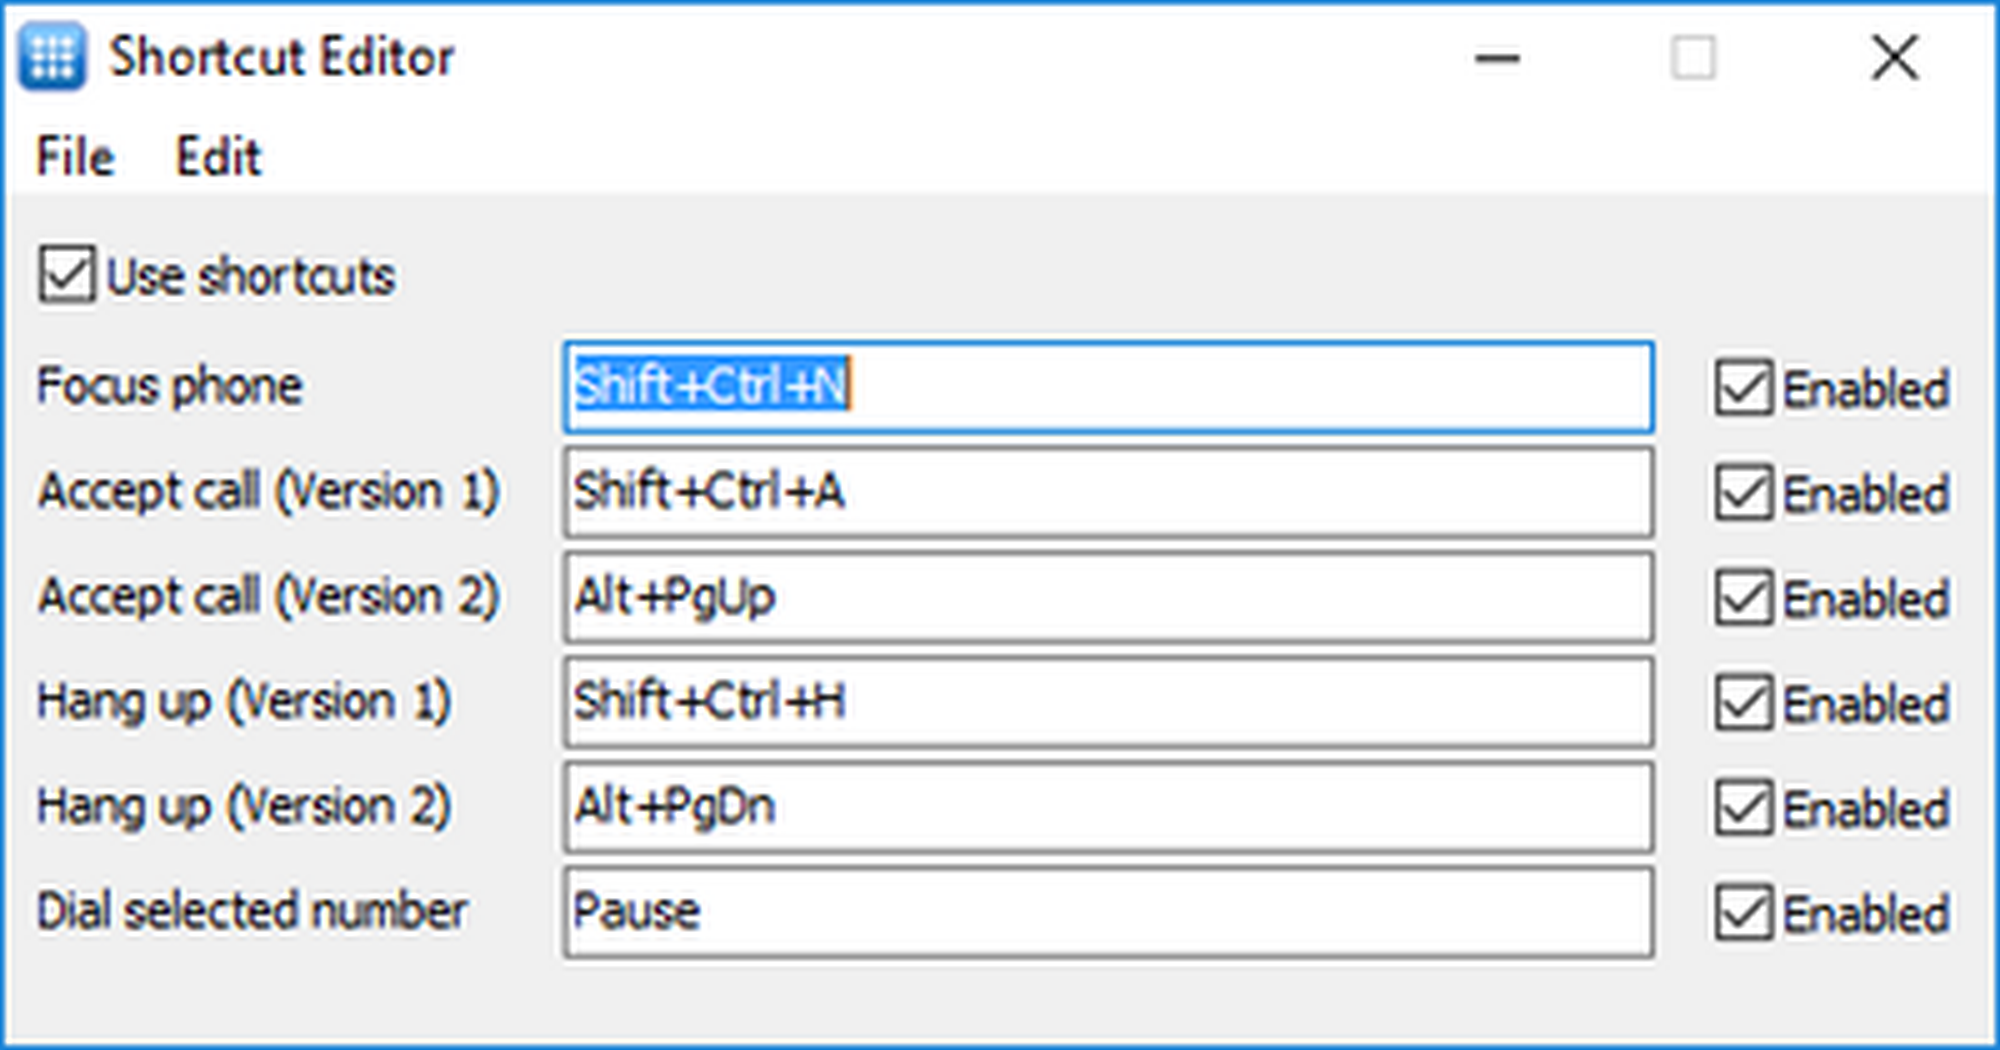Uncheck Enabled for Accept call (Version 1)
2000x1050 pixels.
tap(1744, 493)
